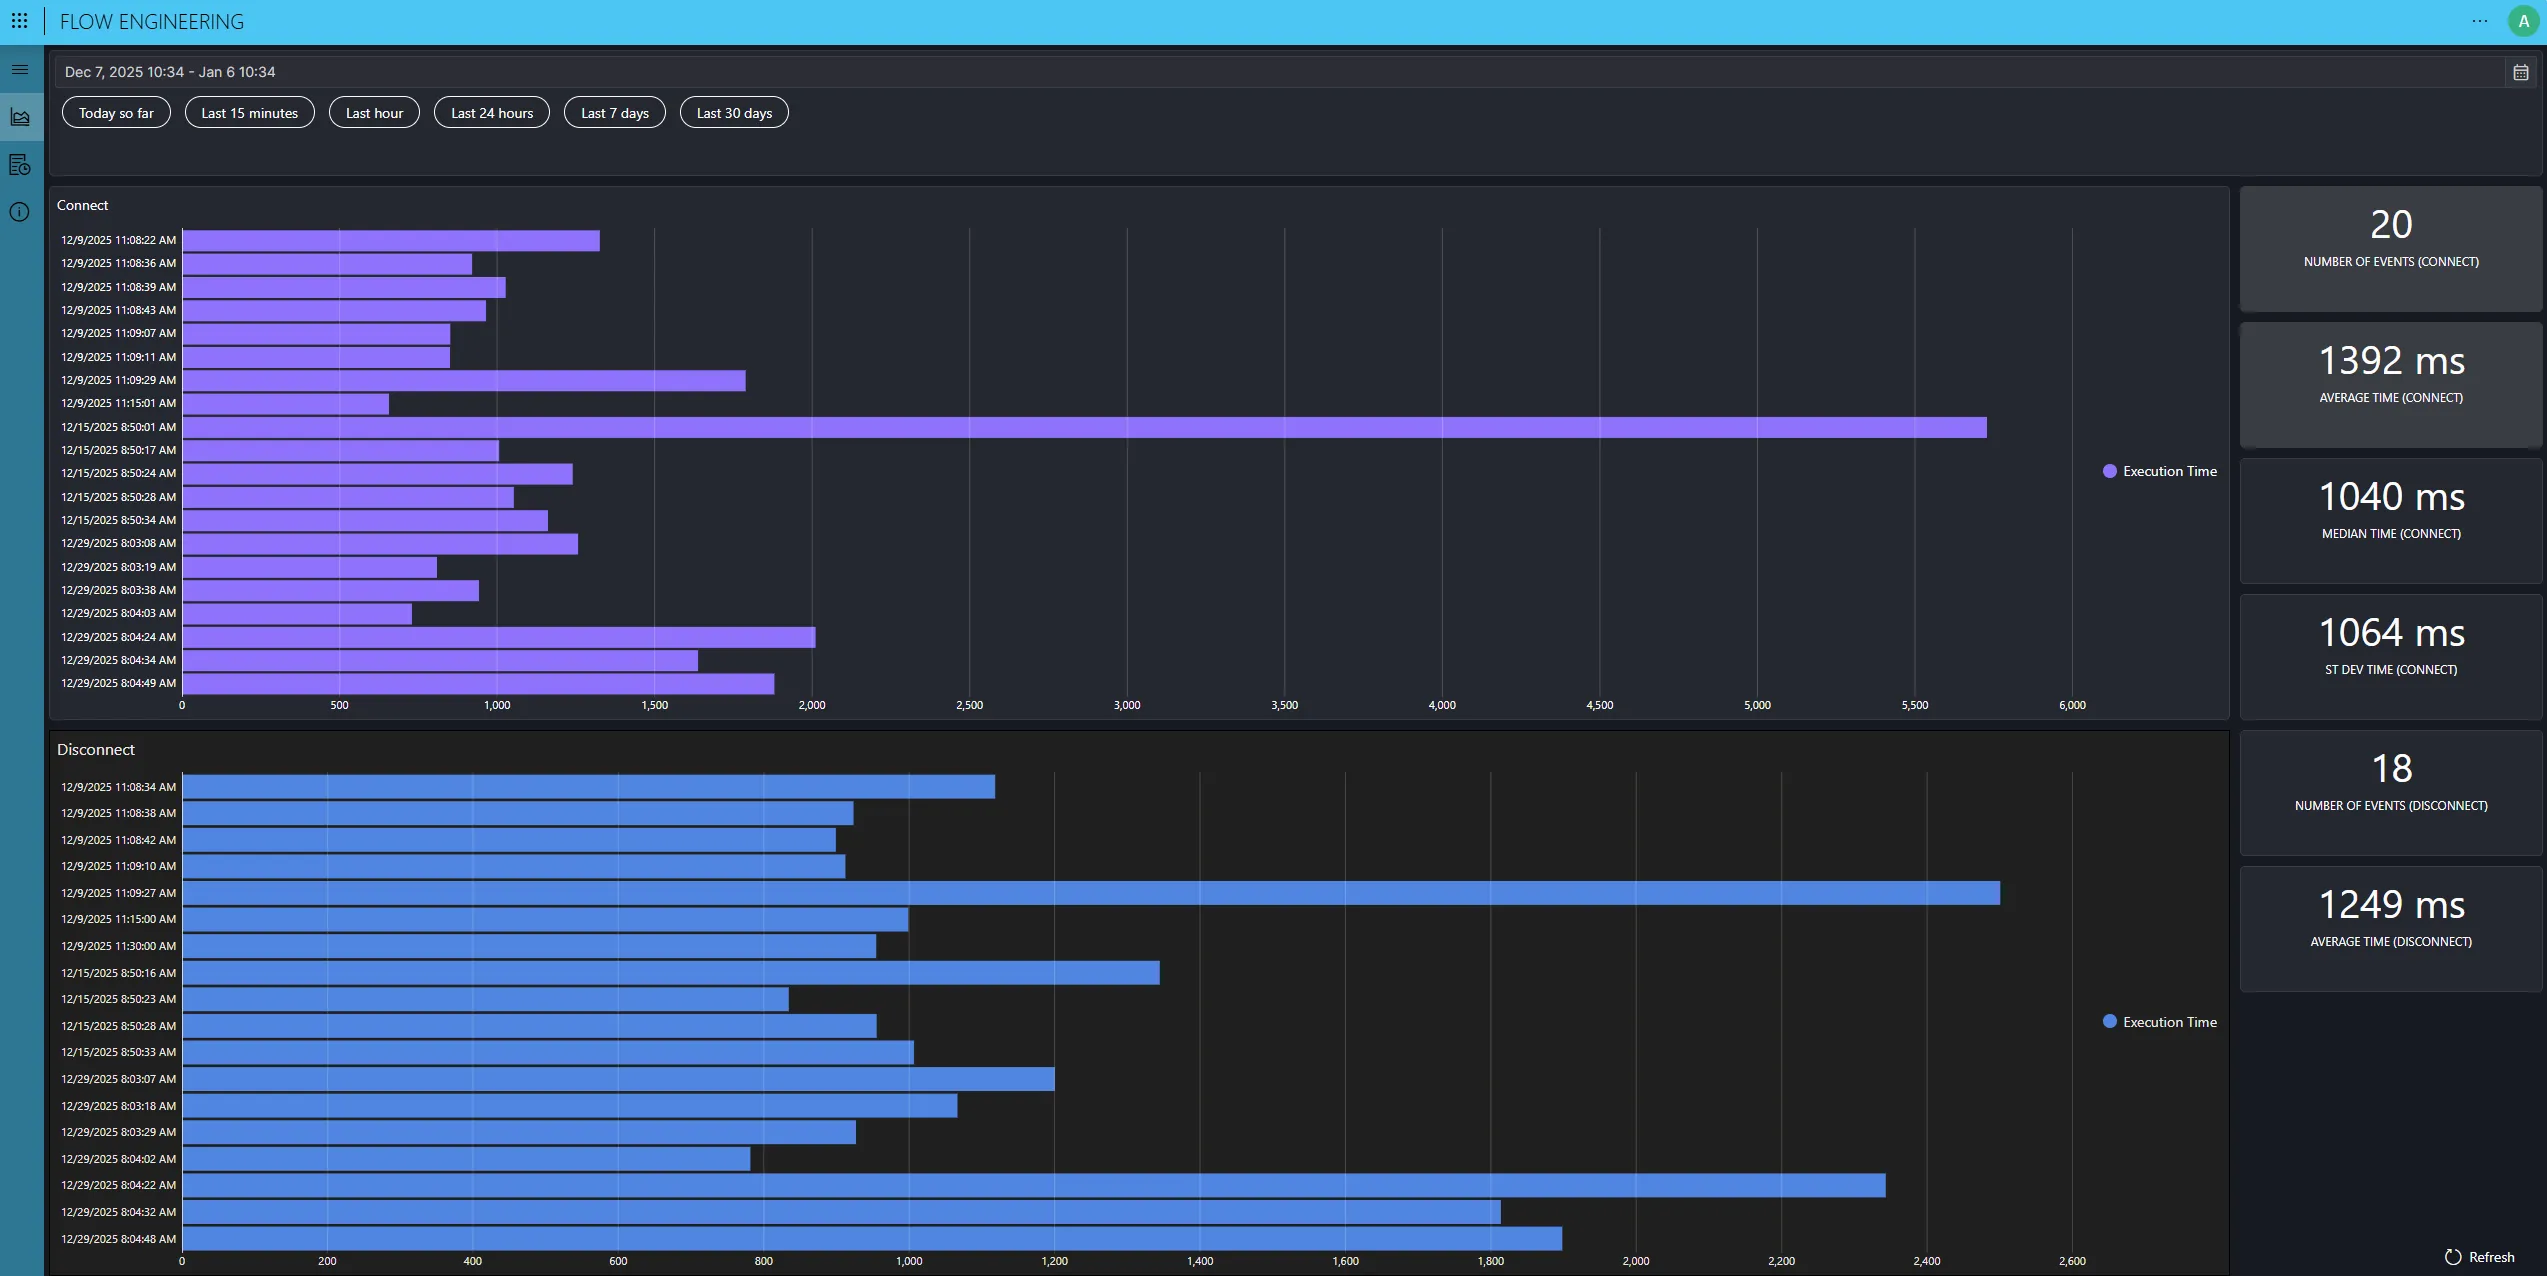The image size is (2547, 1276).
Task: Click the Average Time (Disconnect) 1249 ms tile
Action: click(x=2391, y=929)
